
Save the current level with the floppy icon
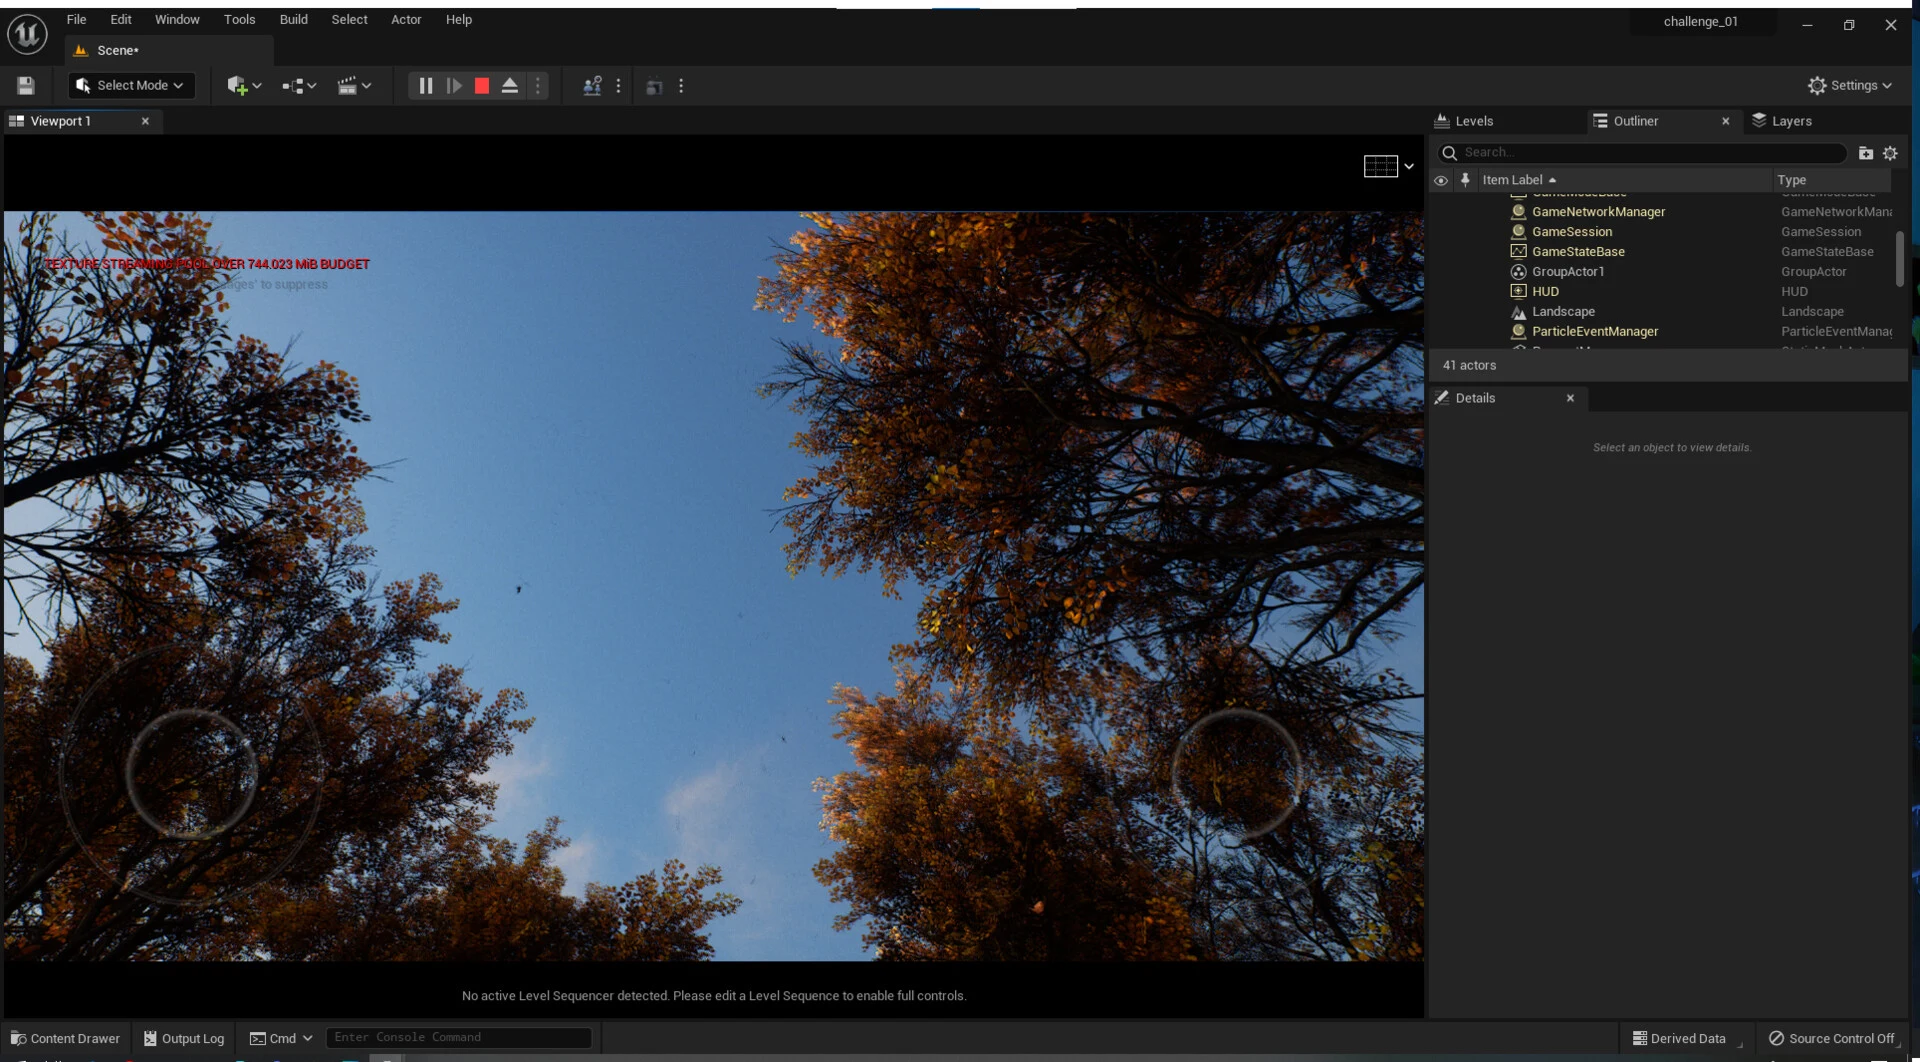pos(26,86)
